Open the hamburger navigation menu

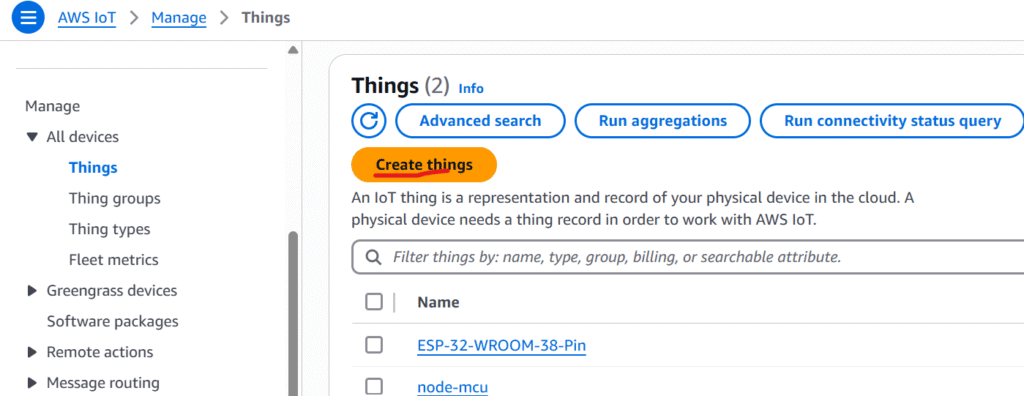click(28, 18)
